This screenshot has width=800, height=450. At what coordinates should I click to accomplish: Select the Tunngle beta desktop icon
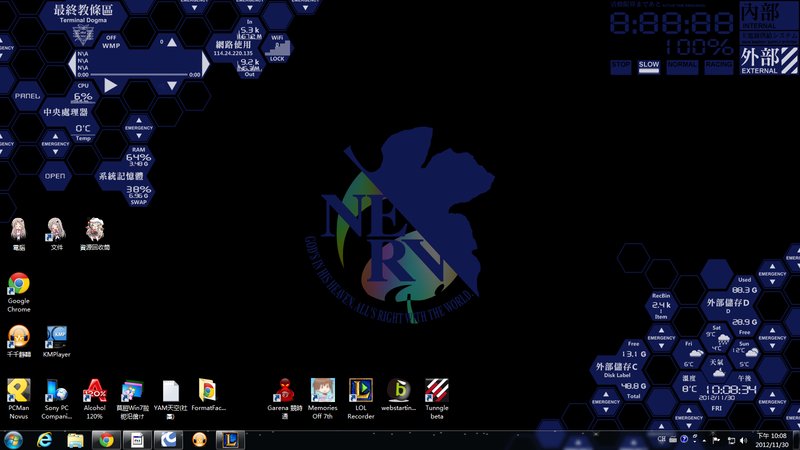click(x=437, y=399)
